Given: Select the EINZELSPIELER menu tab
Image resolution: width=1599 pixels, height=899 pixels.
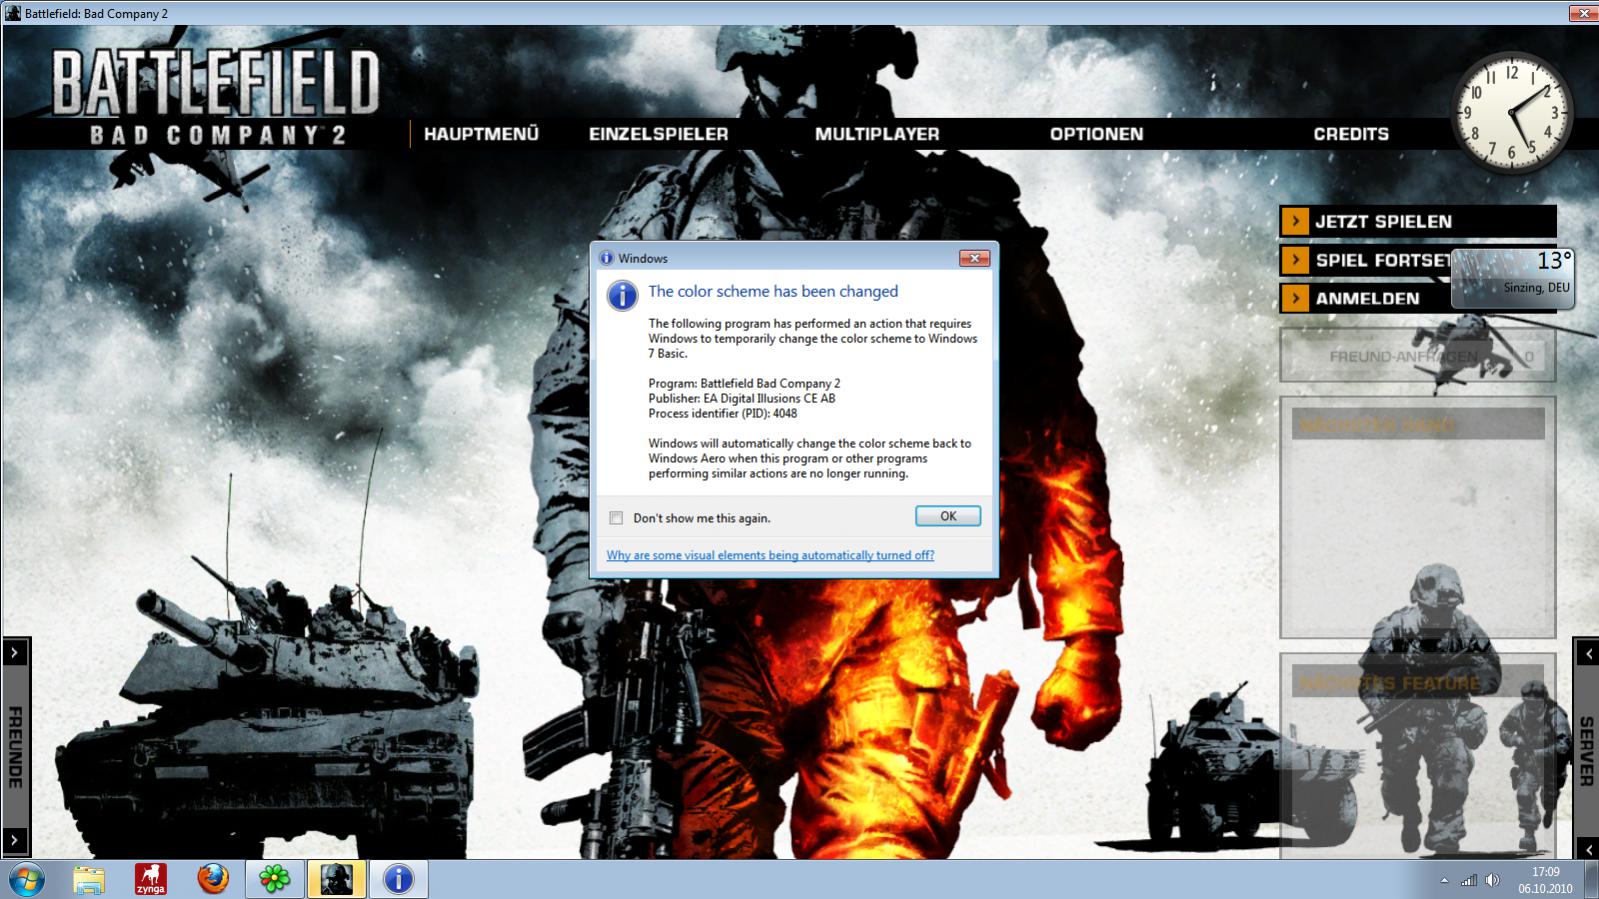Looking at the screenshot, I should click(658, 134).
